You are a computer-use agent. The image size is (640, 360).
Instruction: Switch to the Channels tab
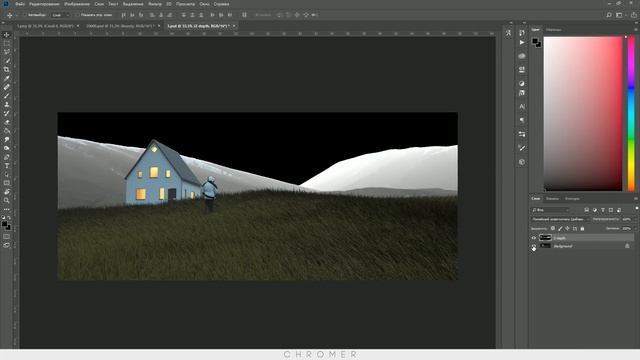point(552,199)
